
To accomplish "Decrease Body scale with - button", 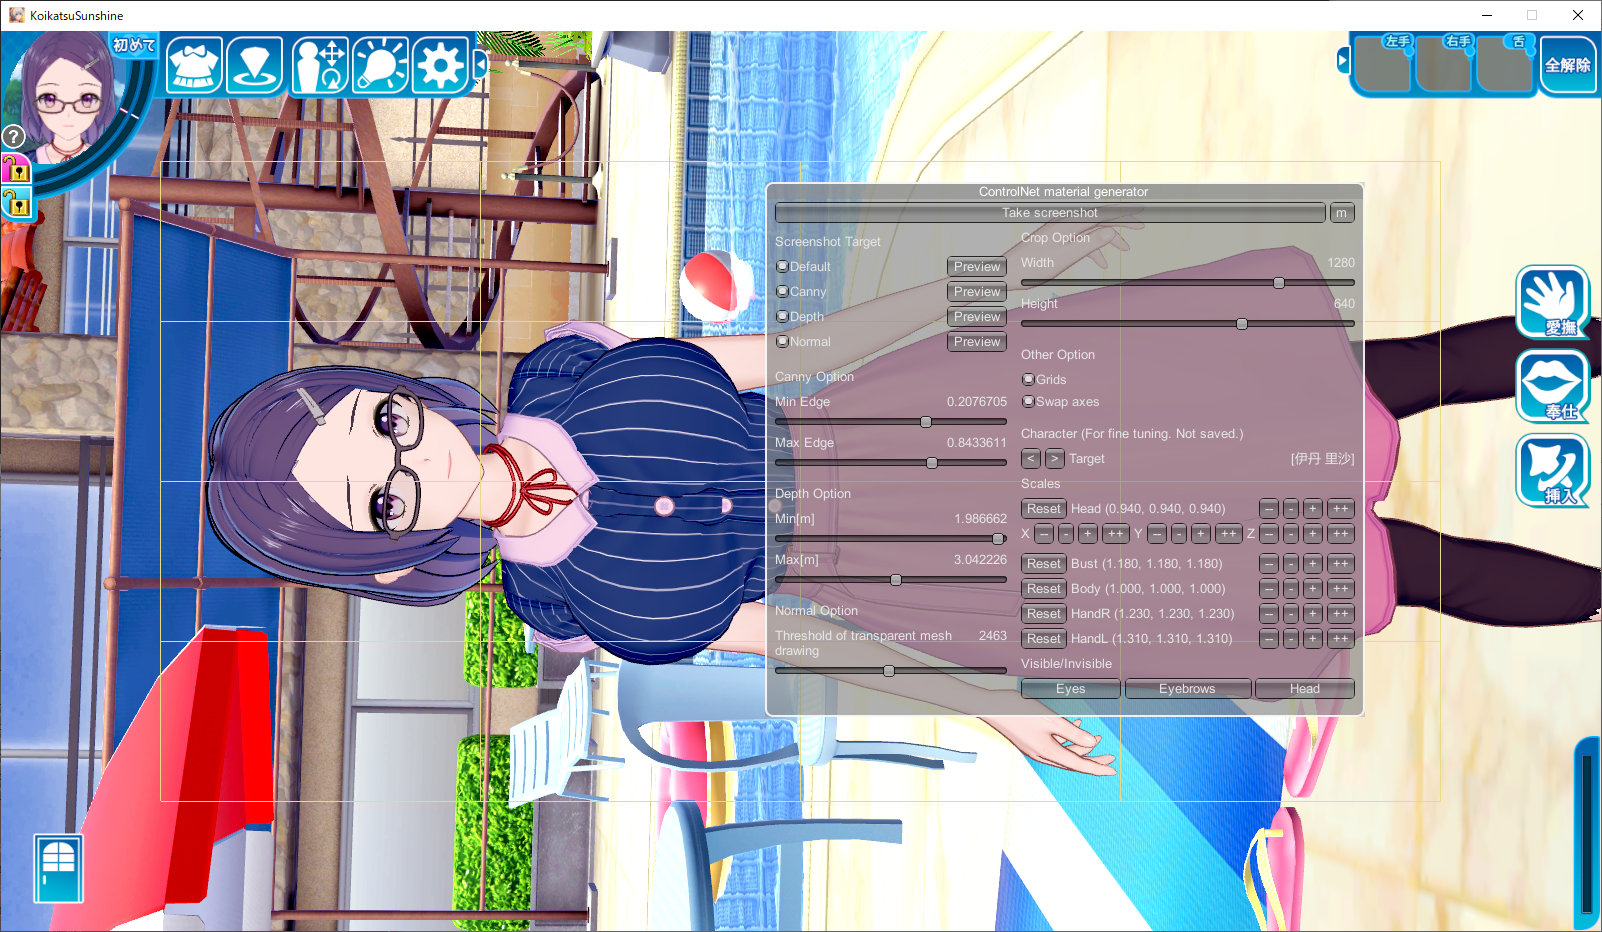I will [x=1291, y=589].
